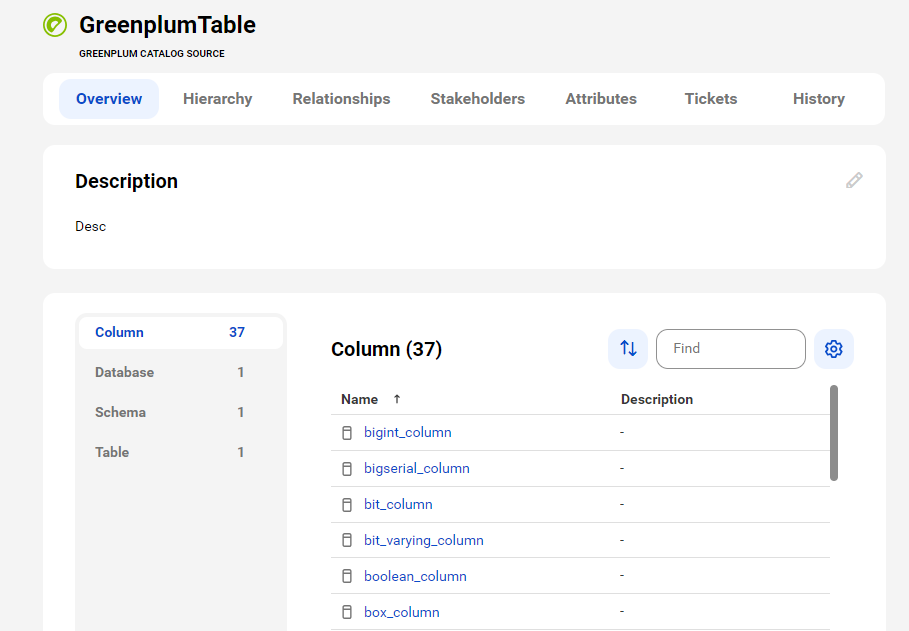Viewport: 909px width, 631px height.
Task: Go to the Stakeholders tab
Action: (x=477, y=99)
